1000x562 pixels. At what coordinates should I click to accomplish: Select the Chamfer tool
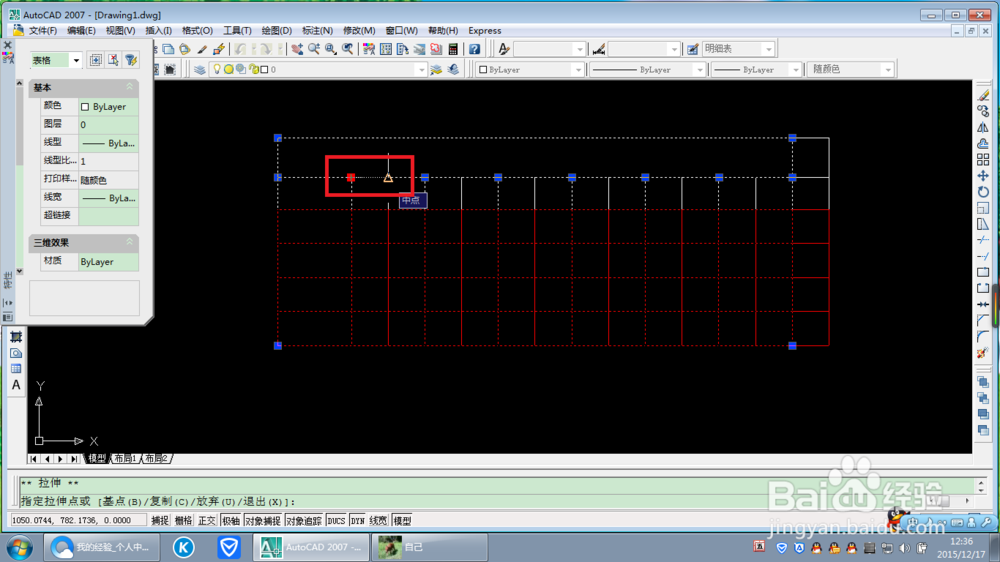pos(983,320)
